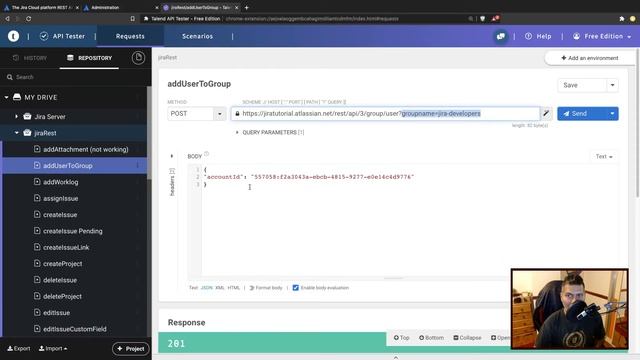640x360 pixels.
Task: Click the Jira Server project icon
Action: [27, 116]
